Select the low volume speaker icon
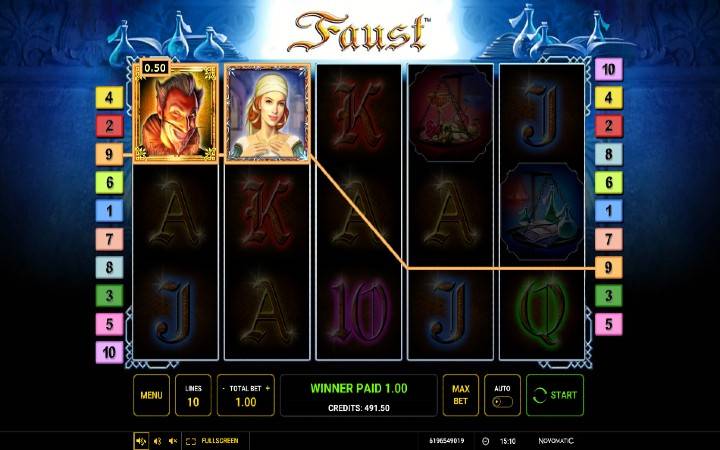Screen dimensions: 720x450 click(x=157, y=441)
